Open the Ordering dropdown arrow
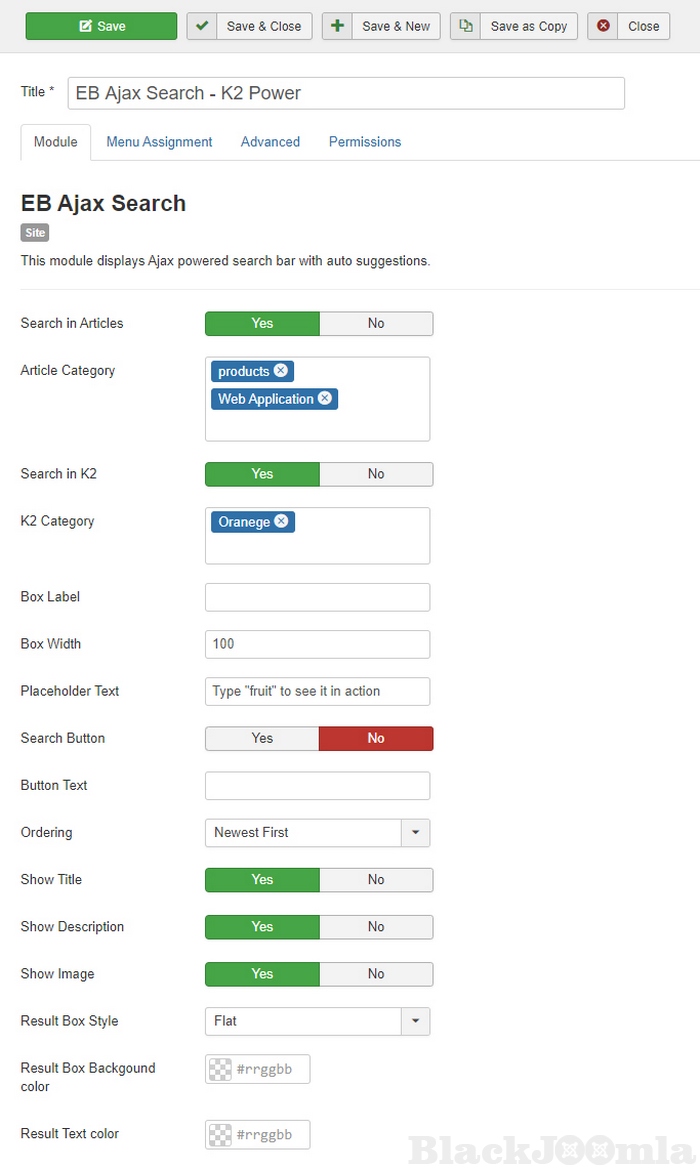Image resolution: width=700 pixels, height=1170 pixels. click(416, 832)
